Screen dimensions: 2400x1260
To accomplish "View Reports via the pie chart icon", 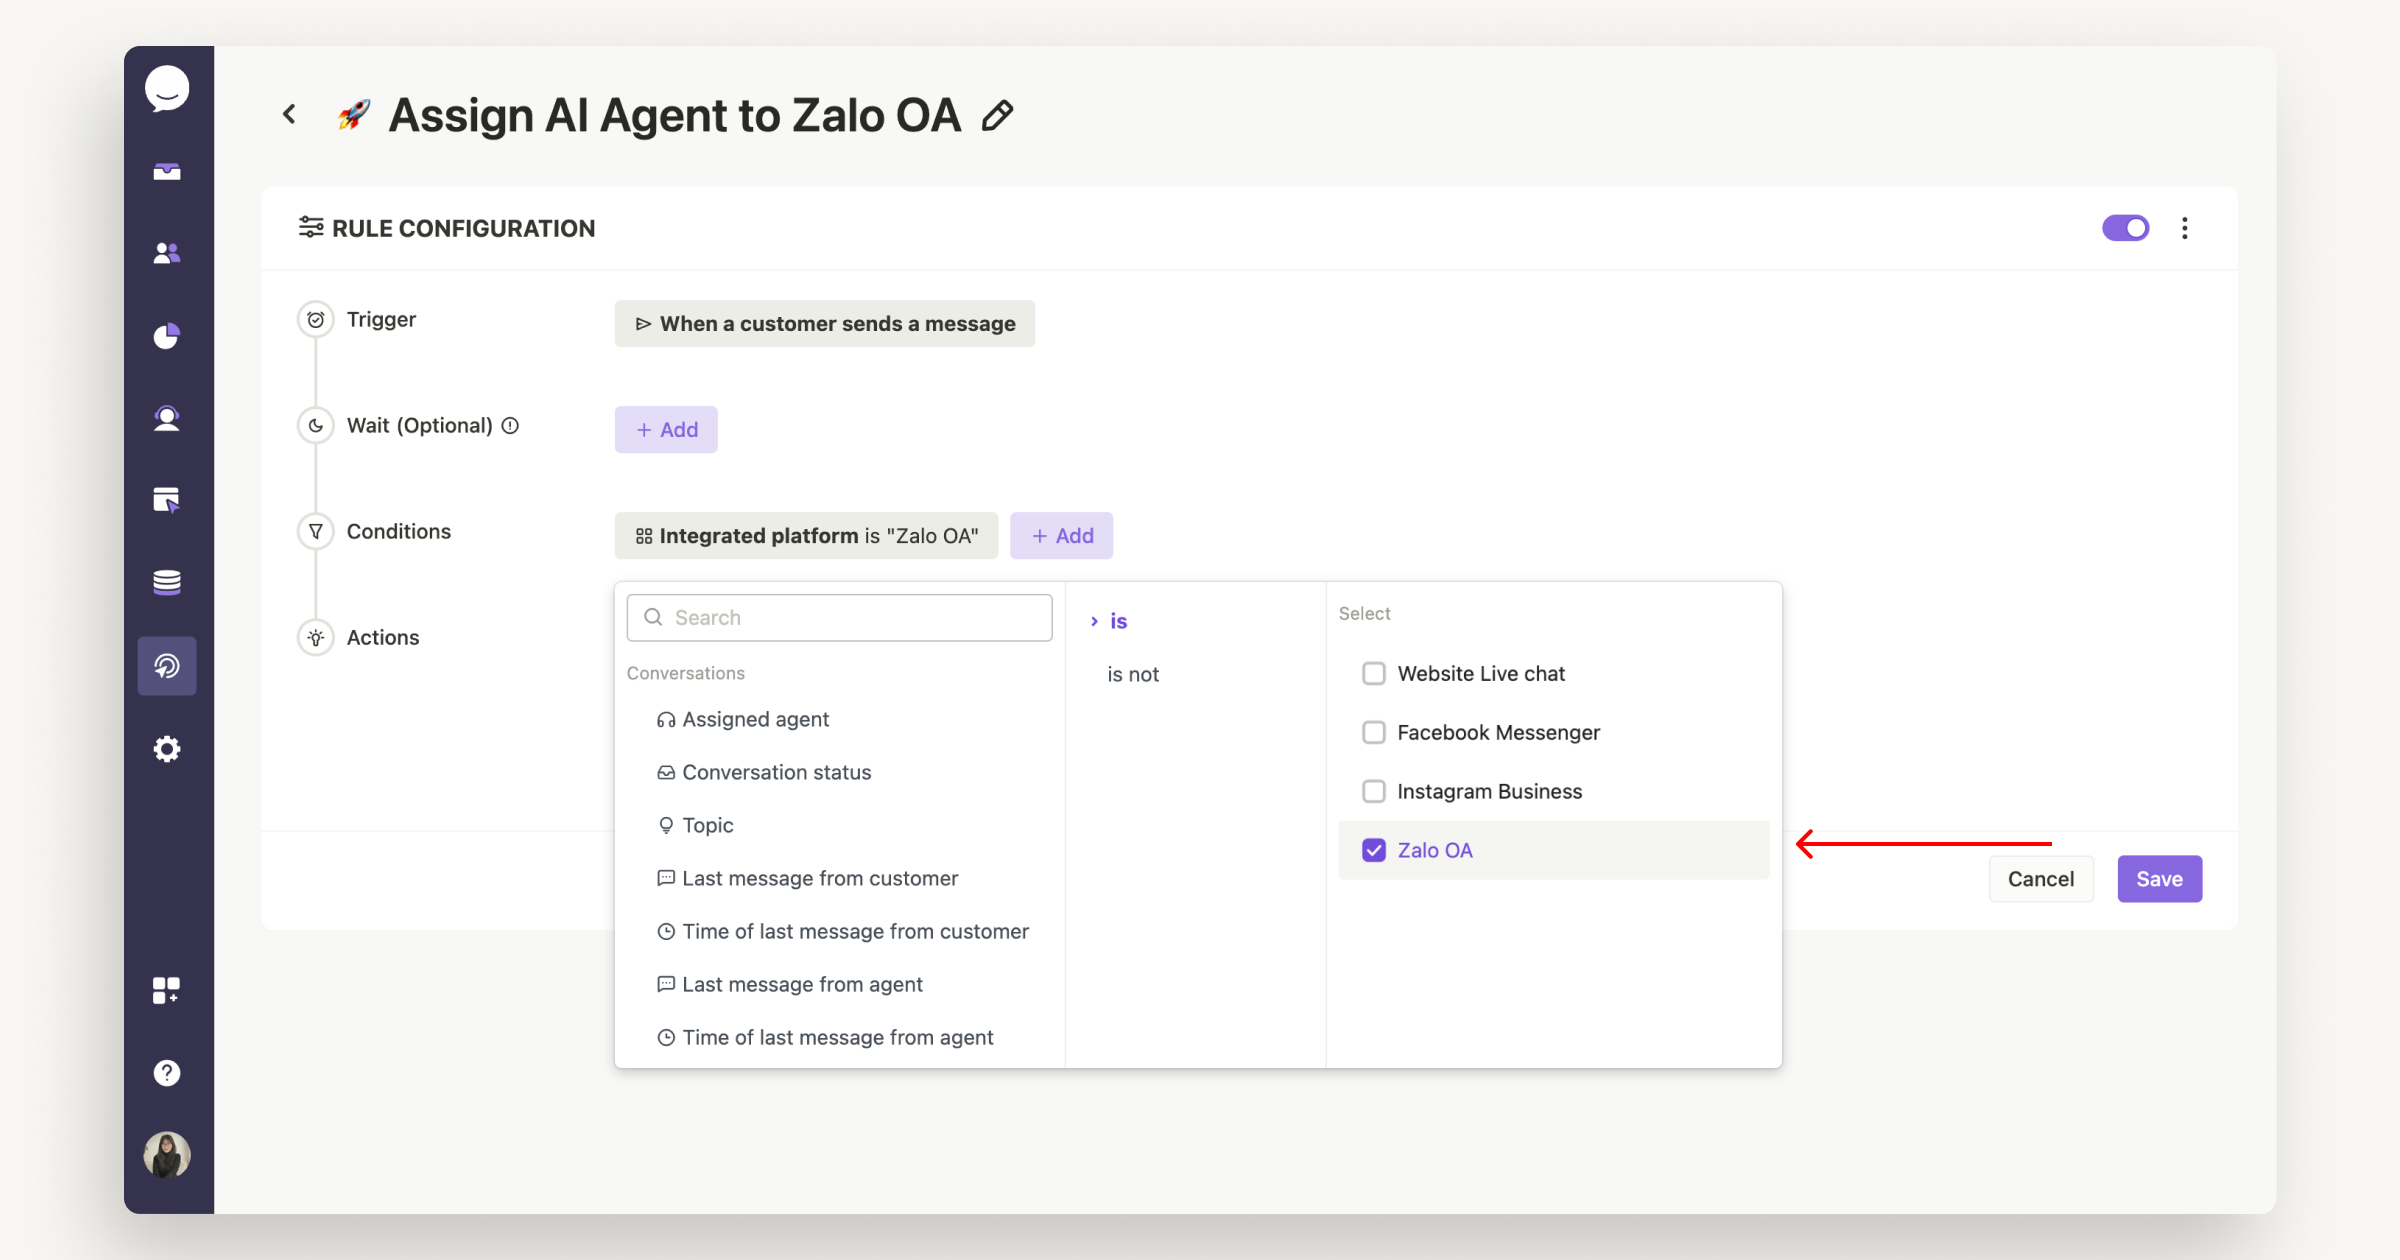I will click(167, 335).
